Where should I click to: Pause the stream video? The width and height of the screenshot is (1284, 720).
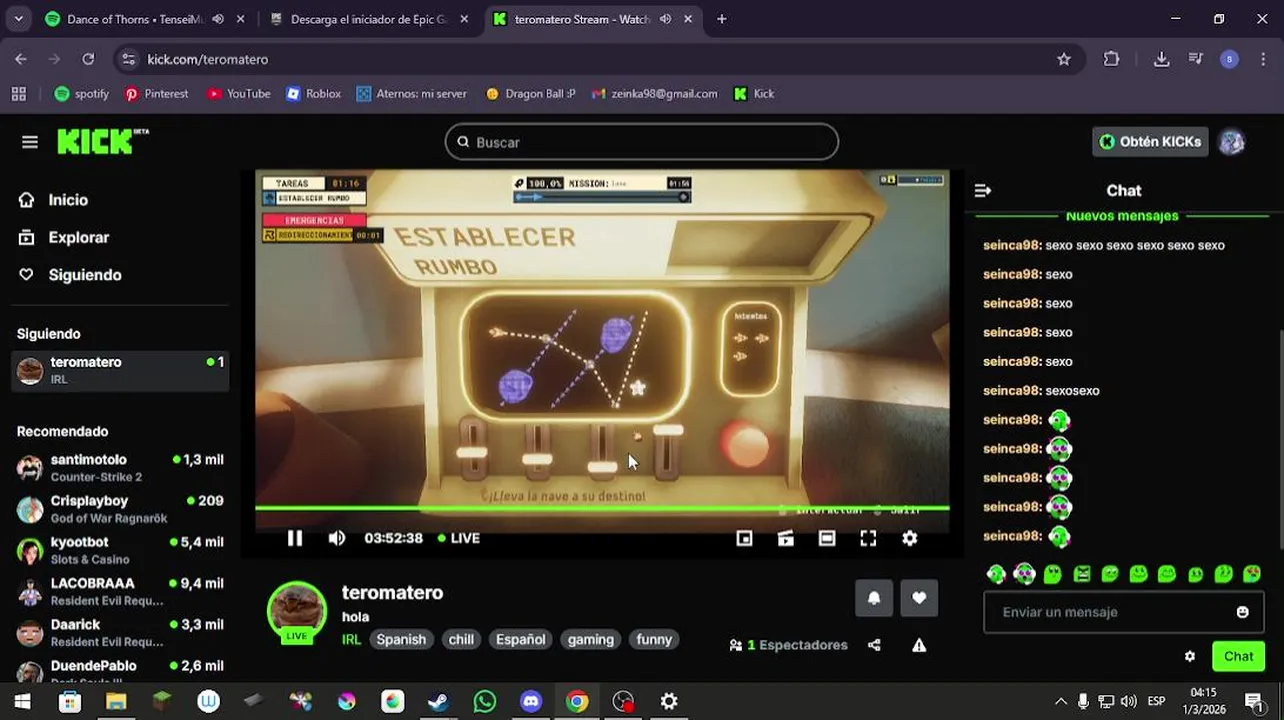295,538
